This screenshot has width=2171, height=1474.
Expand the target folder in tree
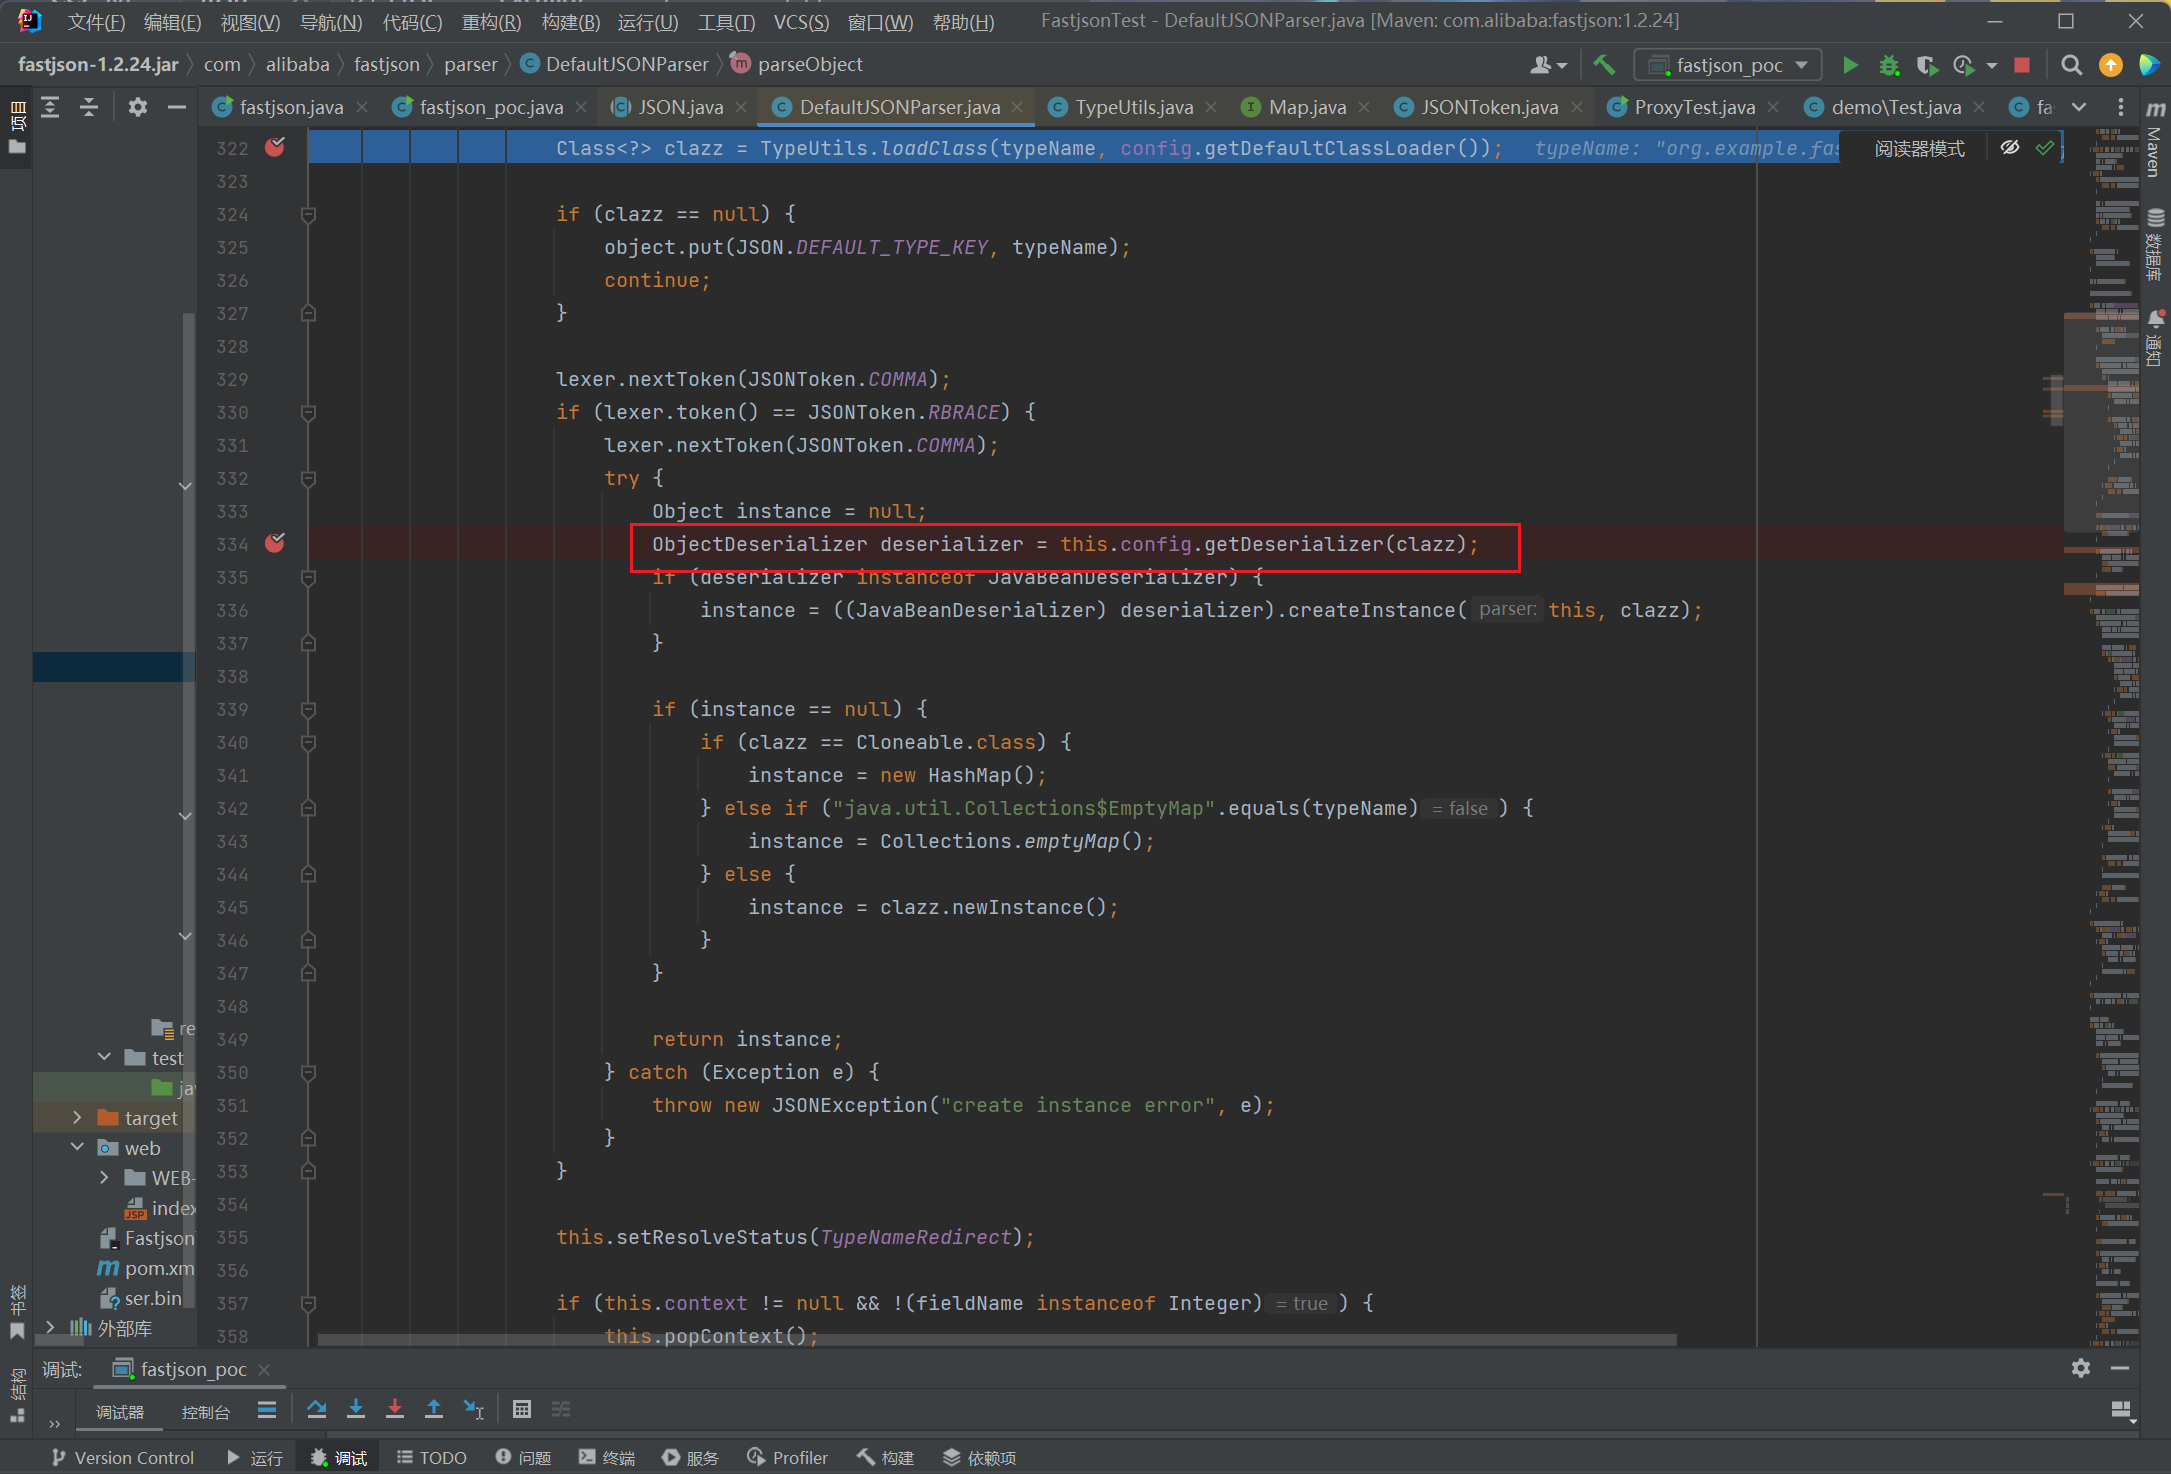pos(77,1117)
